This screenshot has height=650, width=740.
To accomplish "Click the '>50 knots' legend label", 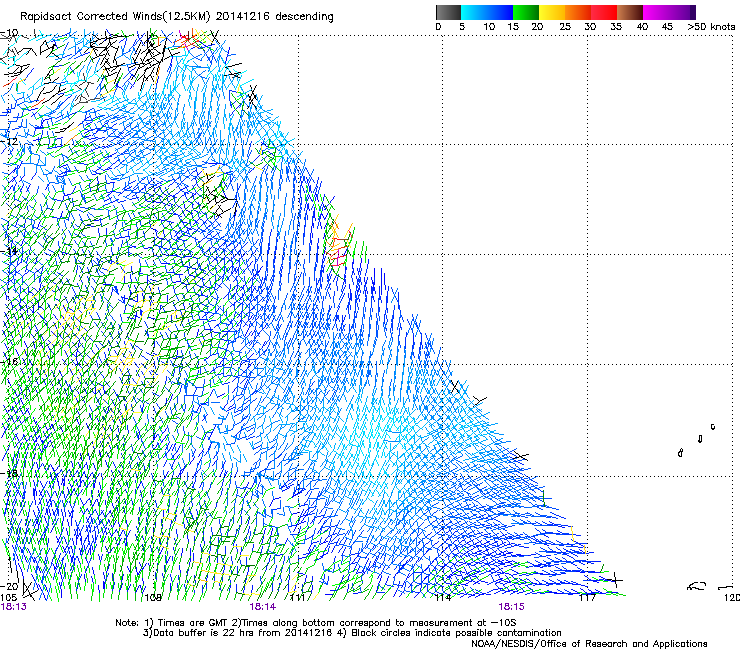I will click(x=711, y=27).
